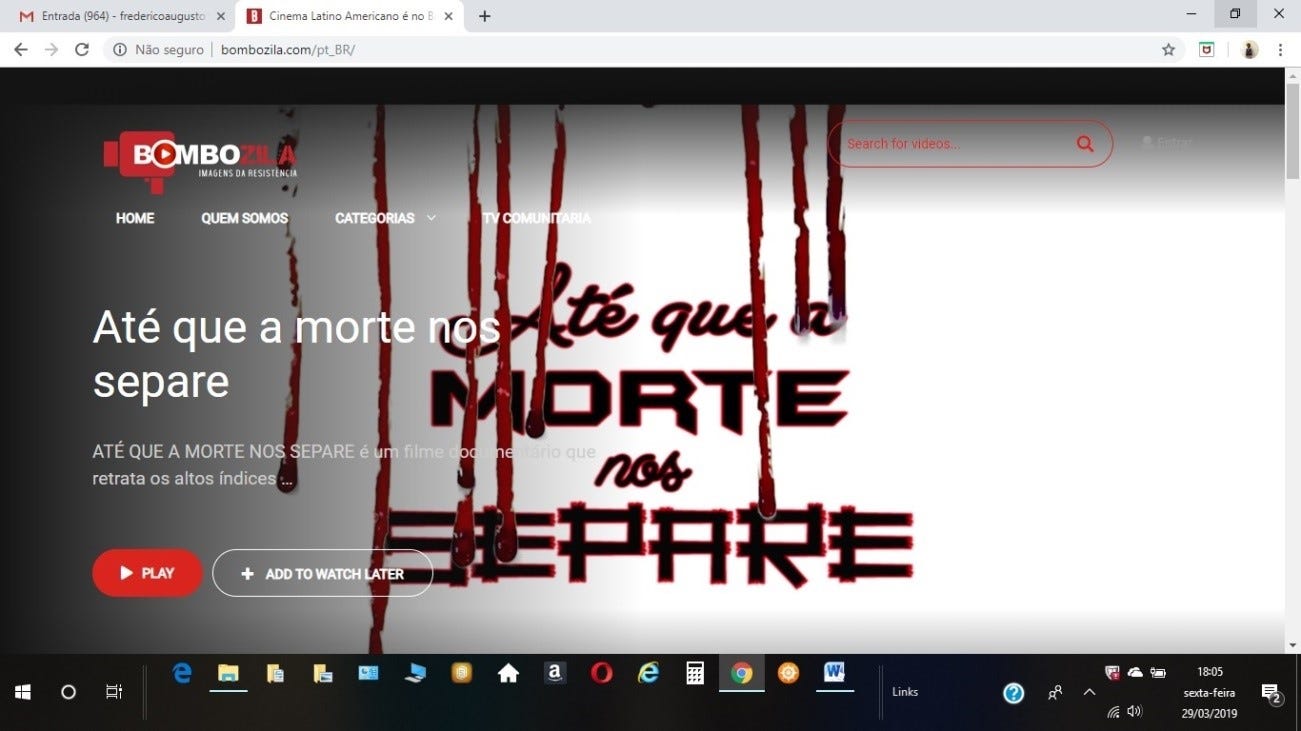Select the Cinema Latino Americano tab
Screen dimensions: 1301x731
pyautogui.click(x=350, y=16)
